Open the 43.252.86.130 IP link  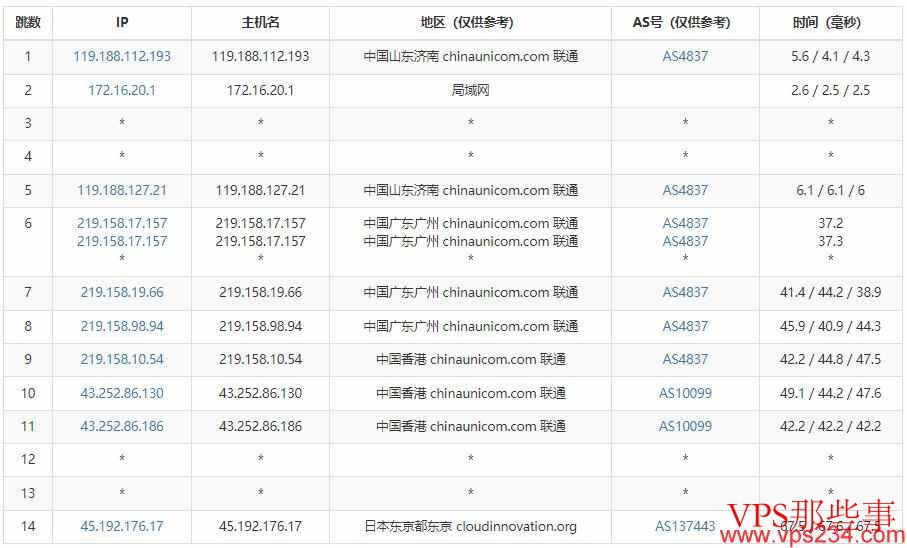click(121, 393)
